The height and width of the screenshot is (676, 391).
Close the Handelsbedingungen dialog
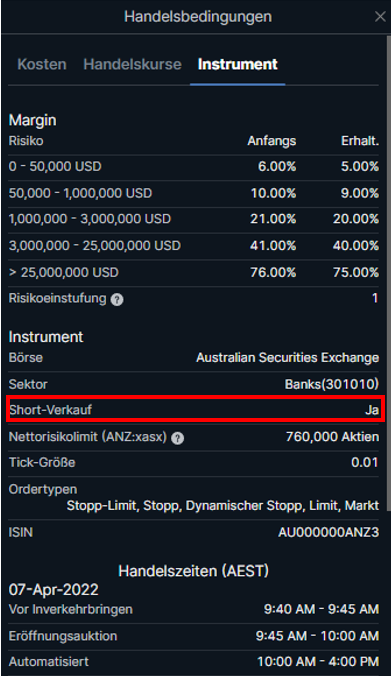tap(380, 16)
